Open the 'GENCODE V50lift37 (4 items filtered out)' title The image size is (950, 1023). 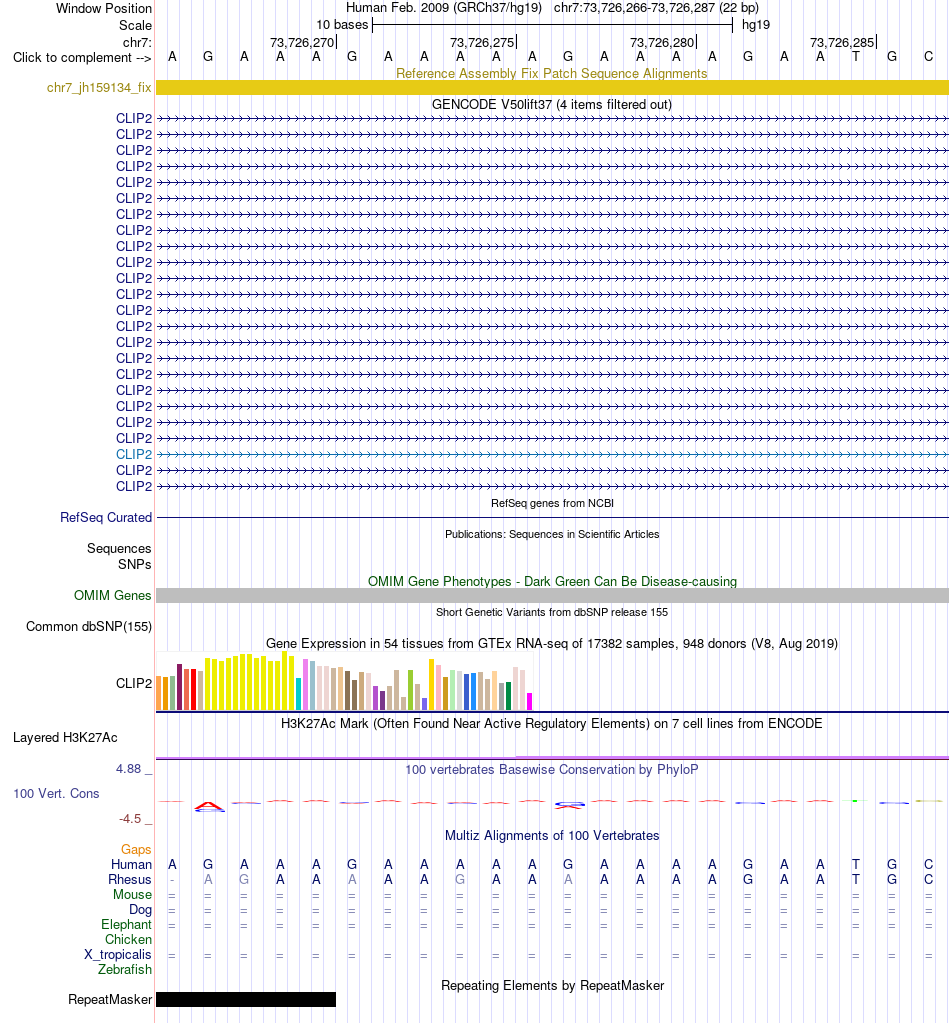click(x=552, y=104)
